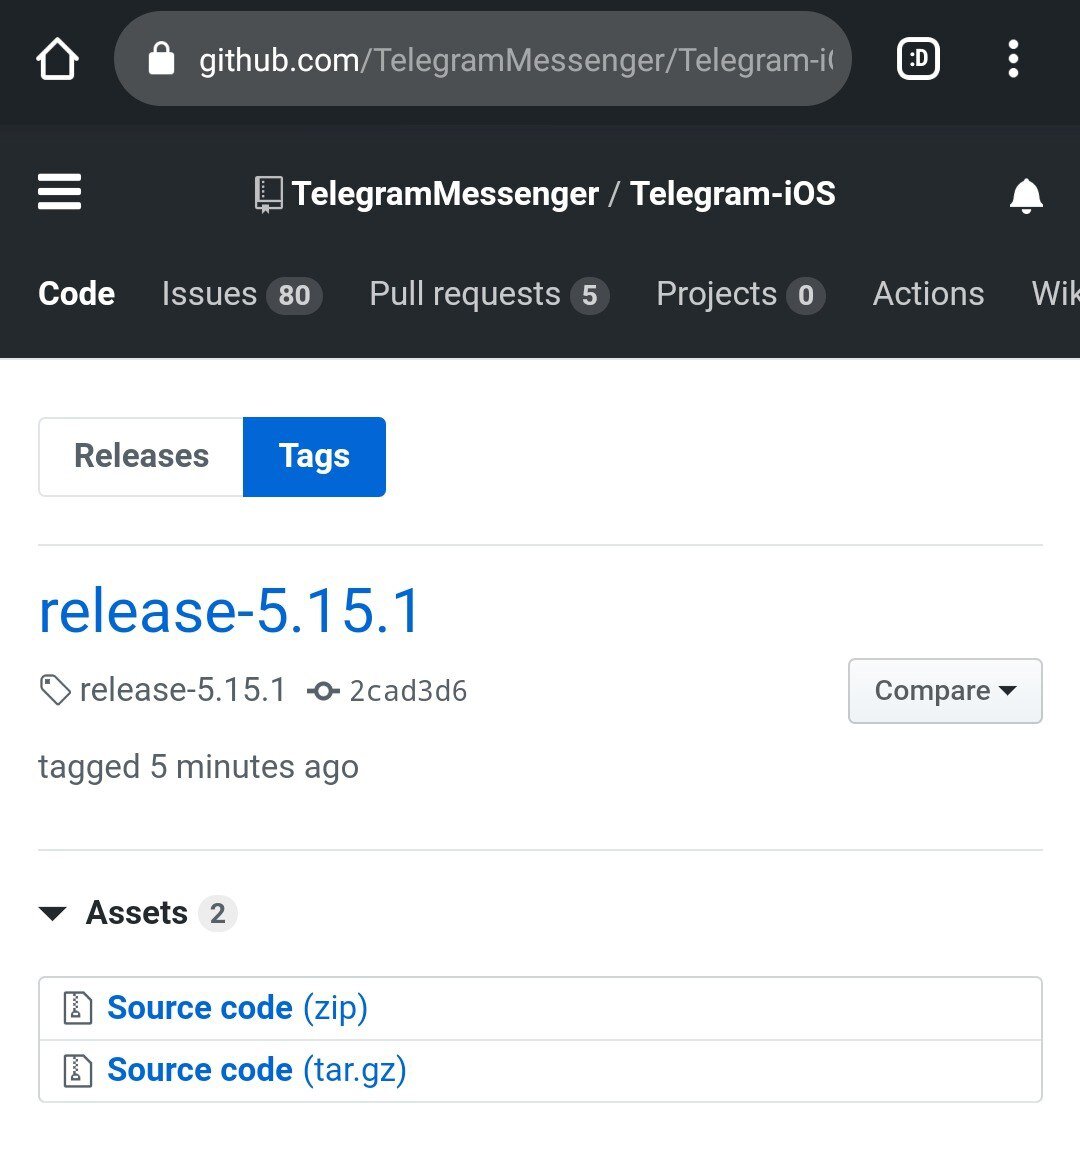
Task: Open the TelegramMessenger owner link
Action: pyautogui.click(x=445, y=193)
